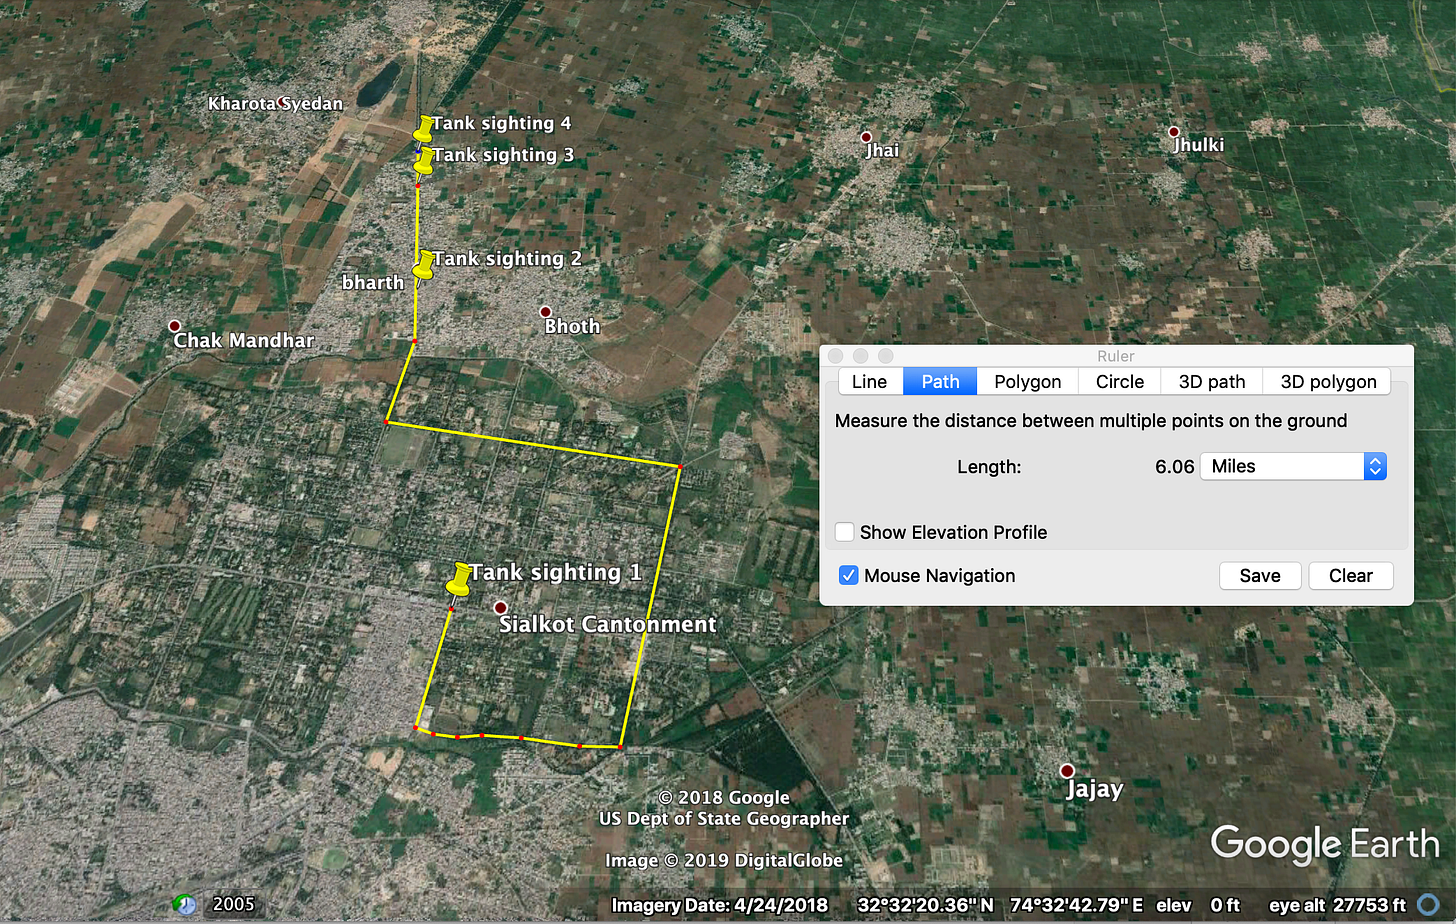Click the eye alt 27753 ft readout

click(x=1337, y=905)
